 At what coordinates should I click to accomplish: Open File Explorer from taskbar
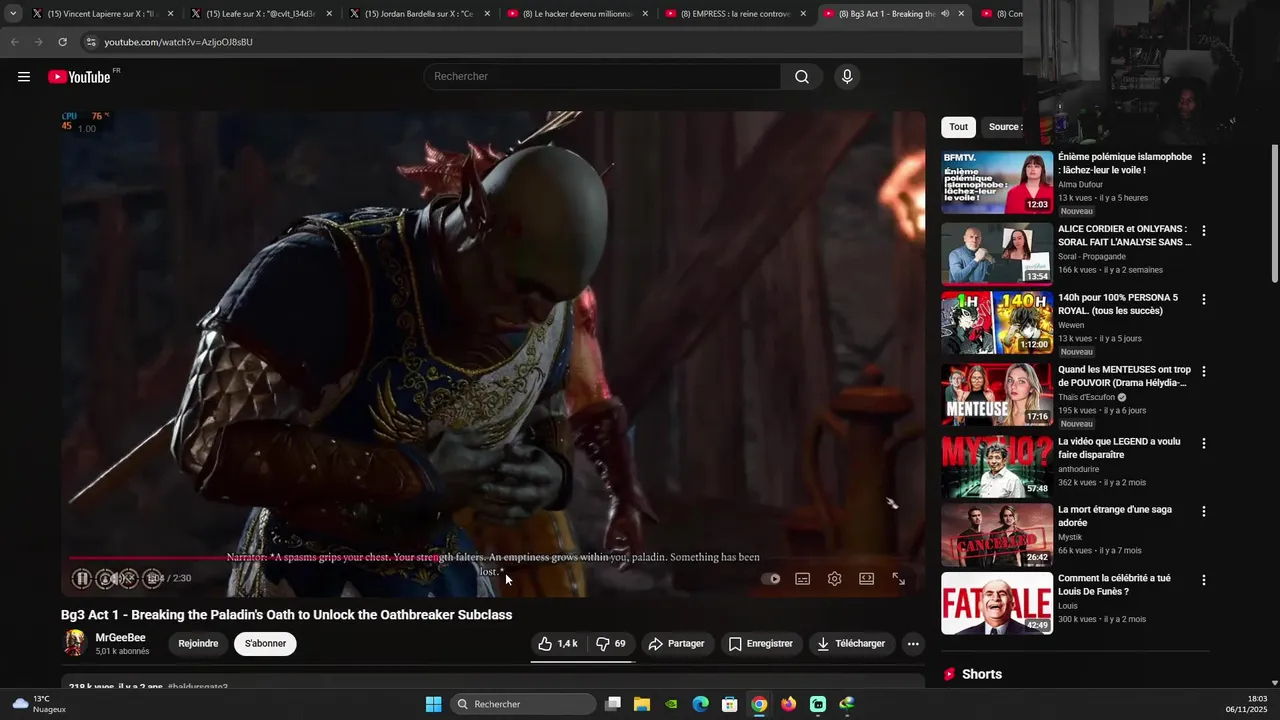(x=642, y=704)
